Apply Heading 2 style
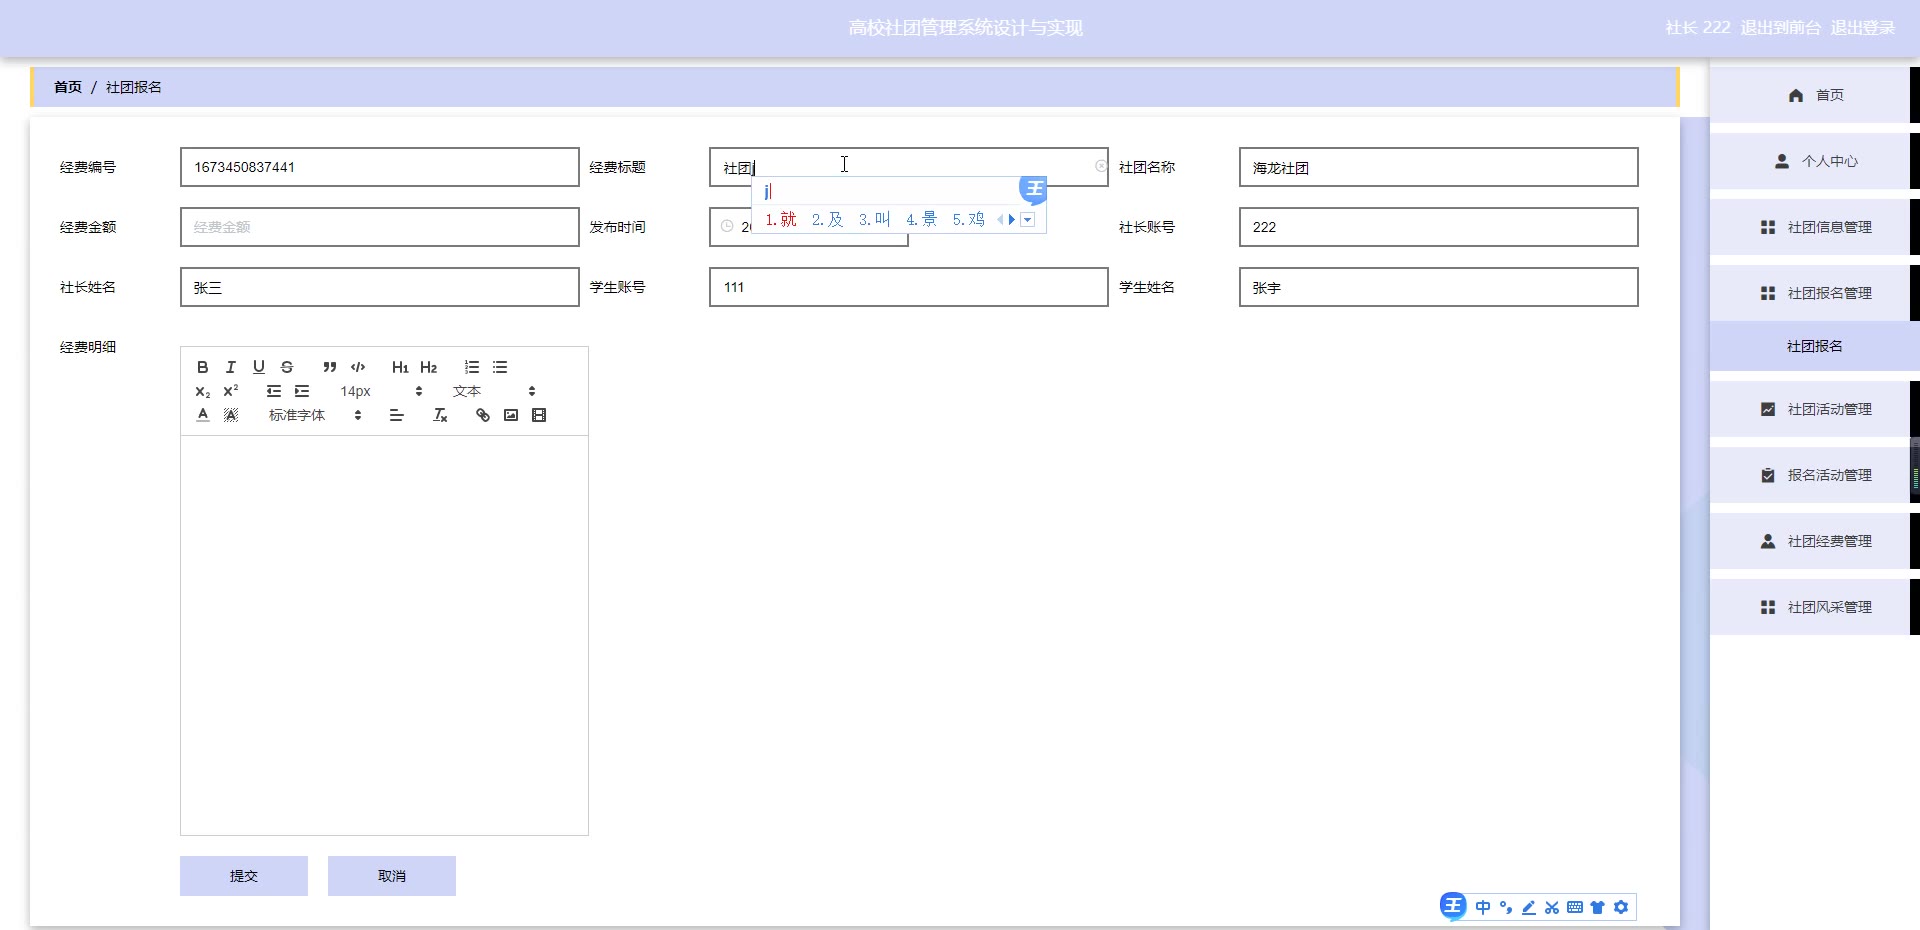This screenshot has width=1920, height=930. [x=429, y=367]
